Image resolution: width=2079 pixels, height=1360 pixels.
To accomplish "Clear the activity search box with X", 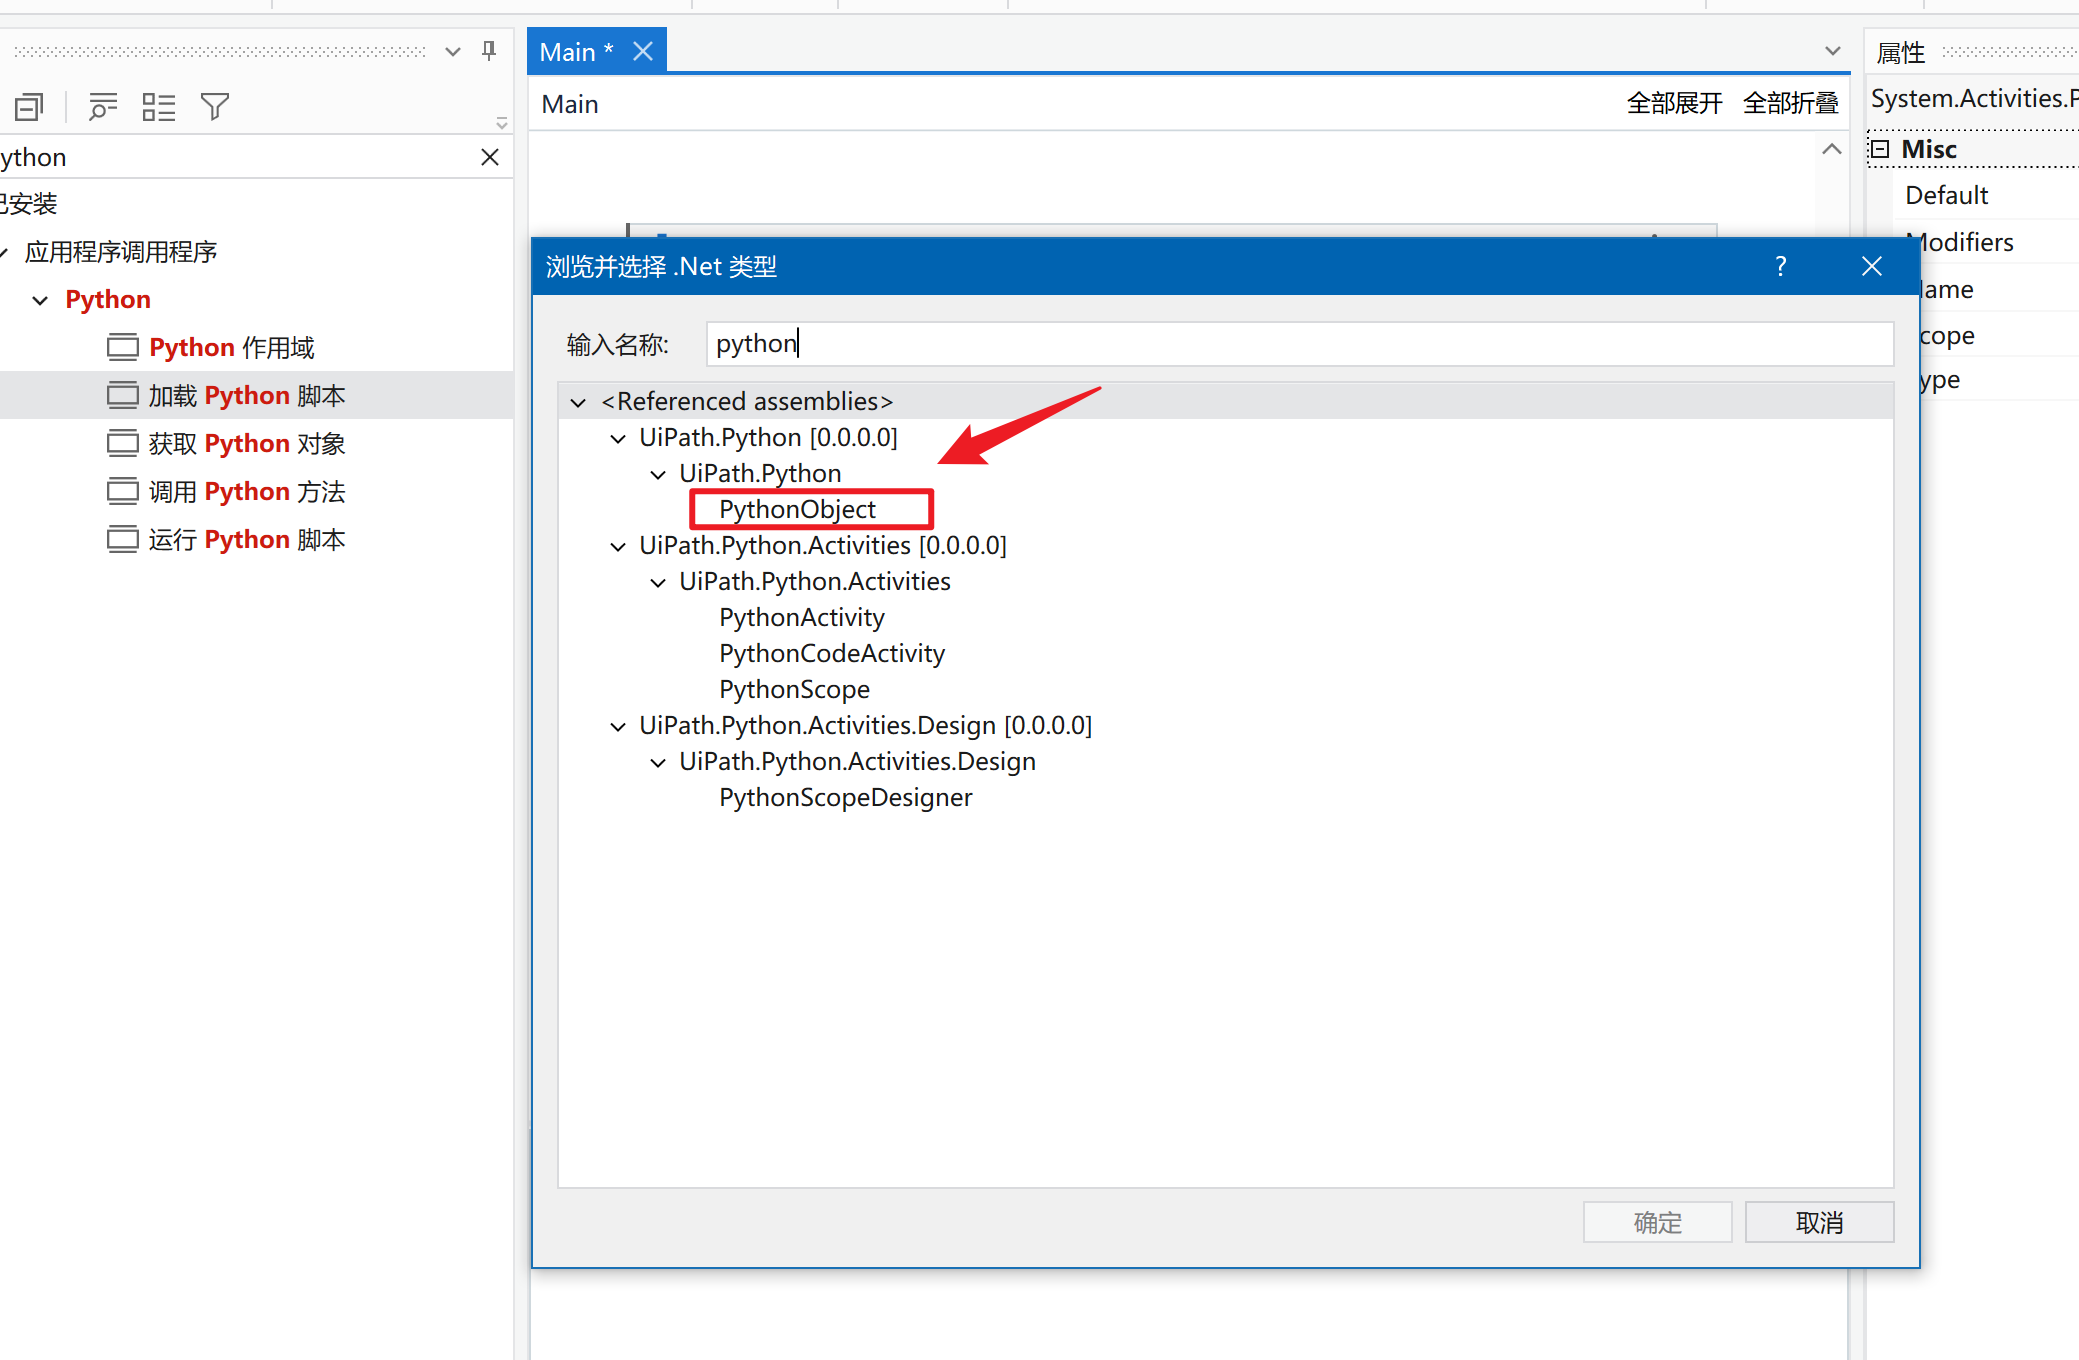I will click(489, 157).
